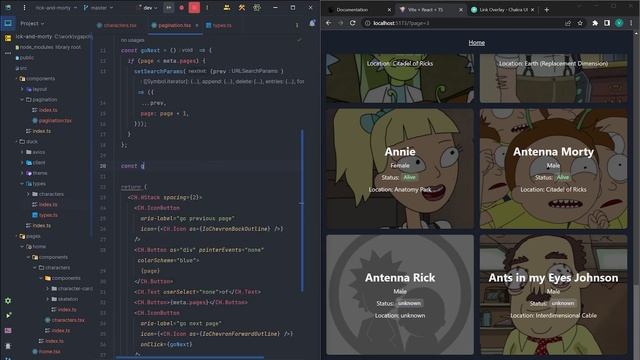Screen dimensions: 640x360
Task: Switch to types.ts editor tab
Action: (219, 25)
